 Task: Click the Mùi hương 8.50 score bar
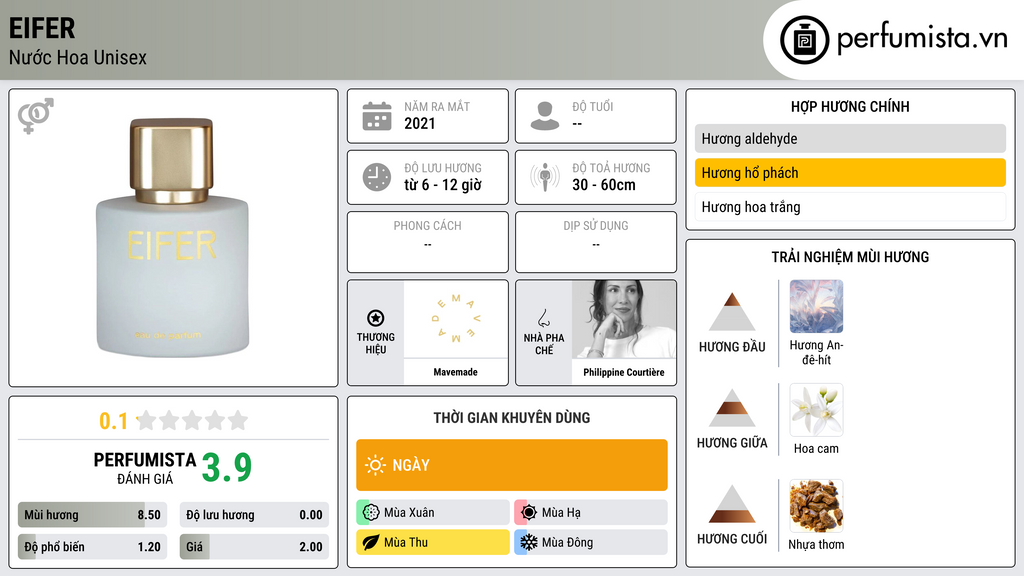pyautogui.click(x=92, y=515)
